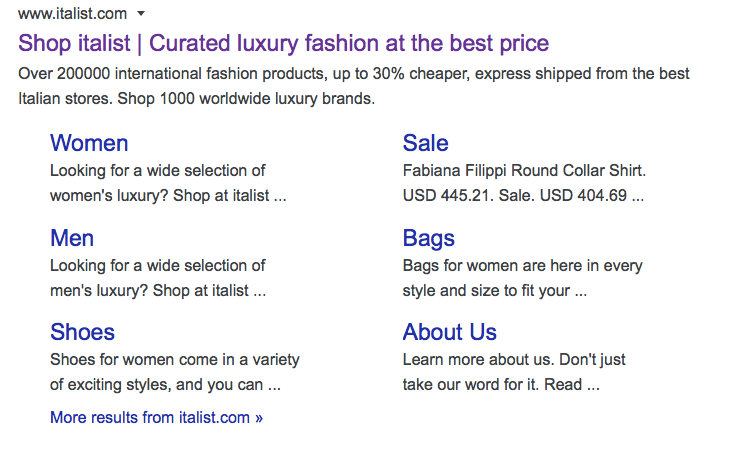Click the 'men's luxury? Shop at italist' snippet
The image size is (734, 449).
(x=157, y=291)
